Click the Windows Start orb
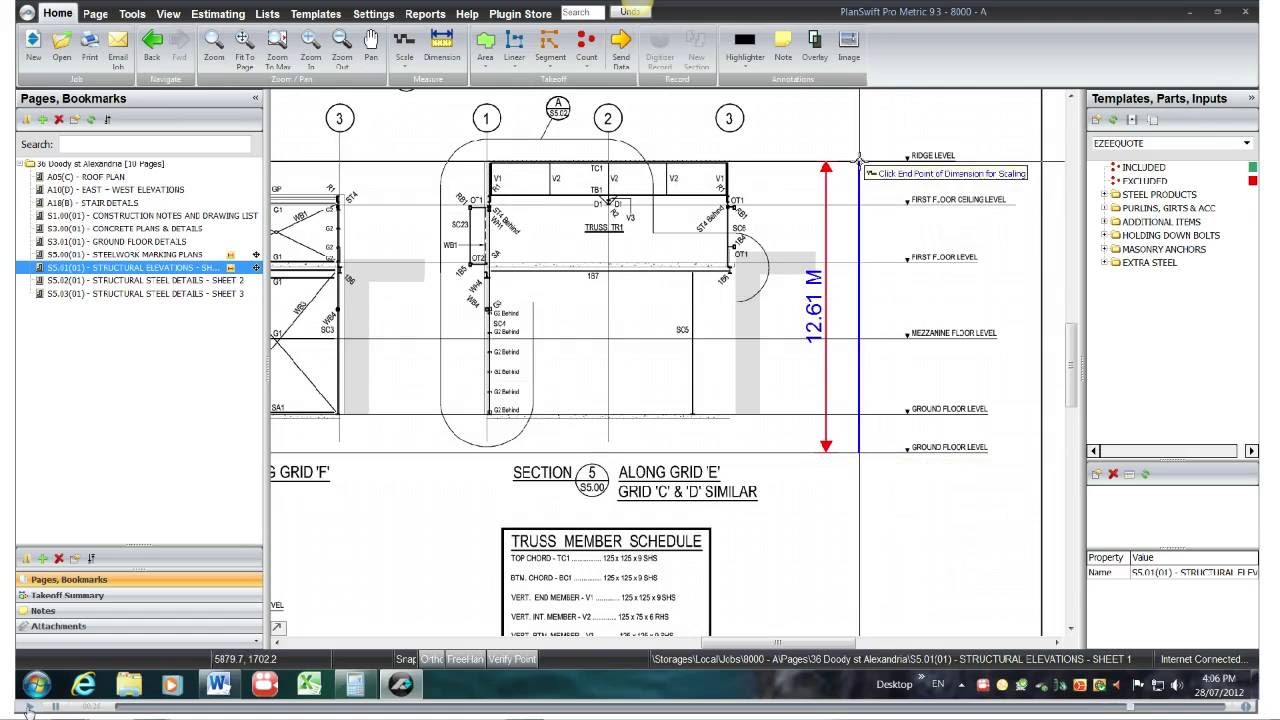This screenshot has width=1280, height=720. pyautogui.click(x=37, y=685)
